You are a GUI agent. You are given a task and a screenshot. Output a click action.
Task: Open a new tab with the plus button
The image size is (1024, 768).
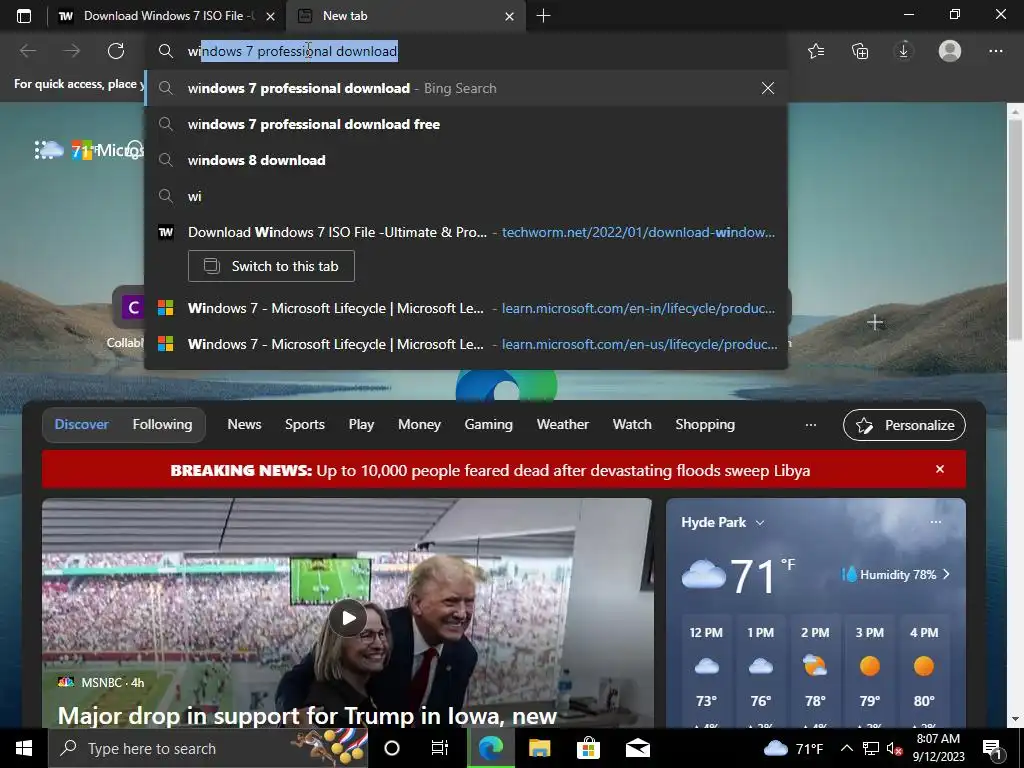tap(543, 16)
